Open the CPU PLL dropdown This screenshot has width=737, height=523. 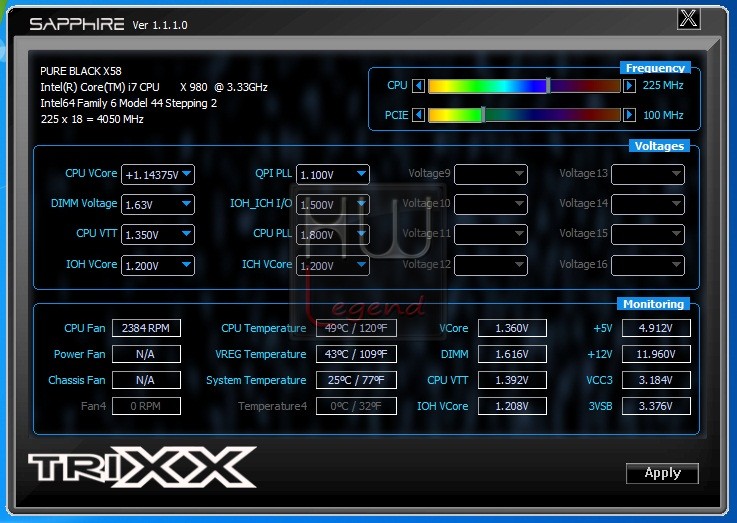point(333,234)
